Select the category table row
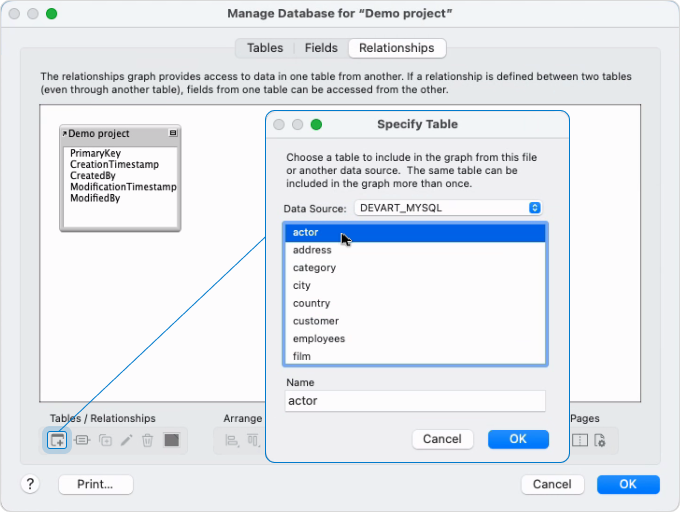This screenshot has width=680, height=512. point(415,268)
